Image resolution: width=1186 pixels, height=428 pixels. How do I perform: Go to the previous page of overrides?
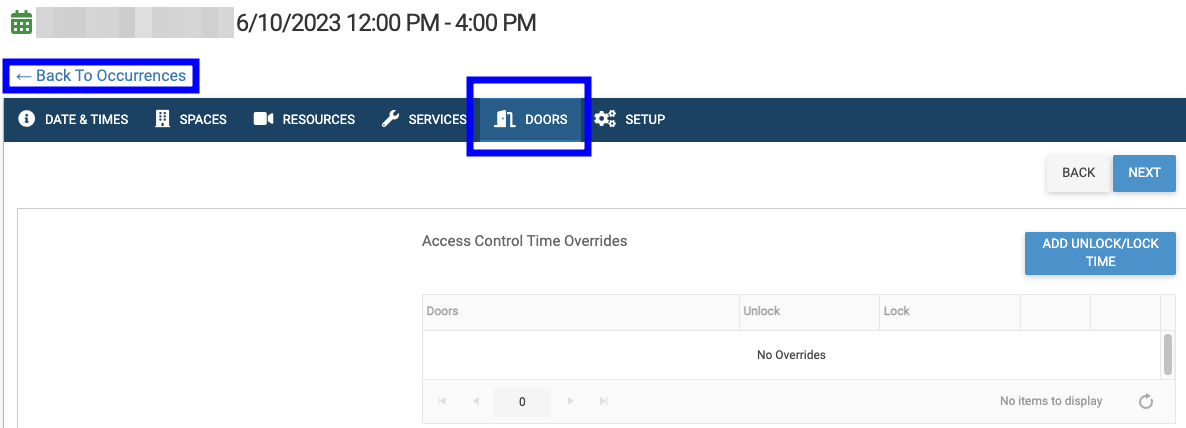476,401
